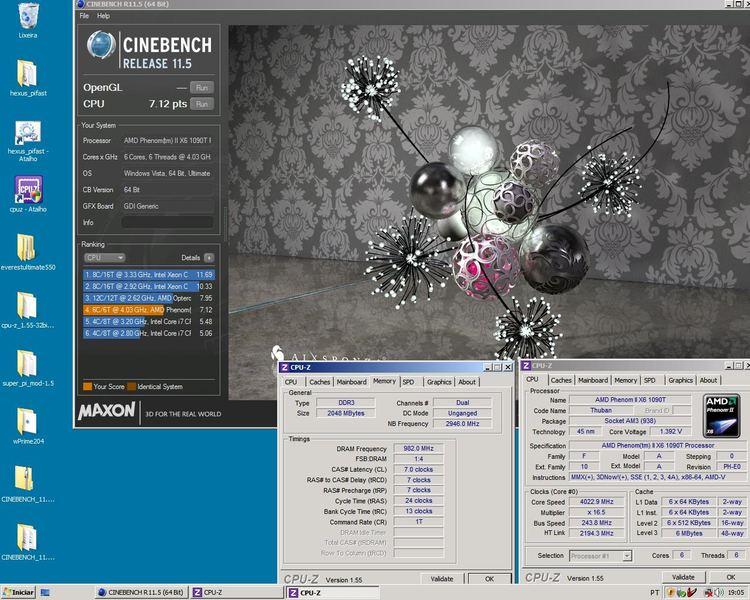
Task: Select the wPrime204 folder icon
Action: (27, 422)
